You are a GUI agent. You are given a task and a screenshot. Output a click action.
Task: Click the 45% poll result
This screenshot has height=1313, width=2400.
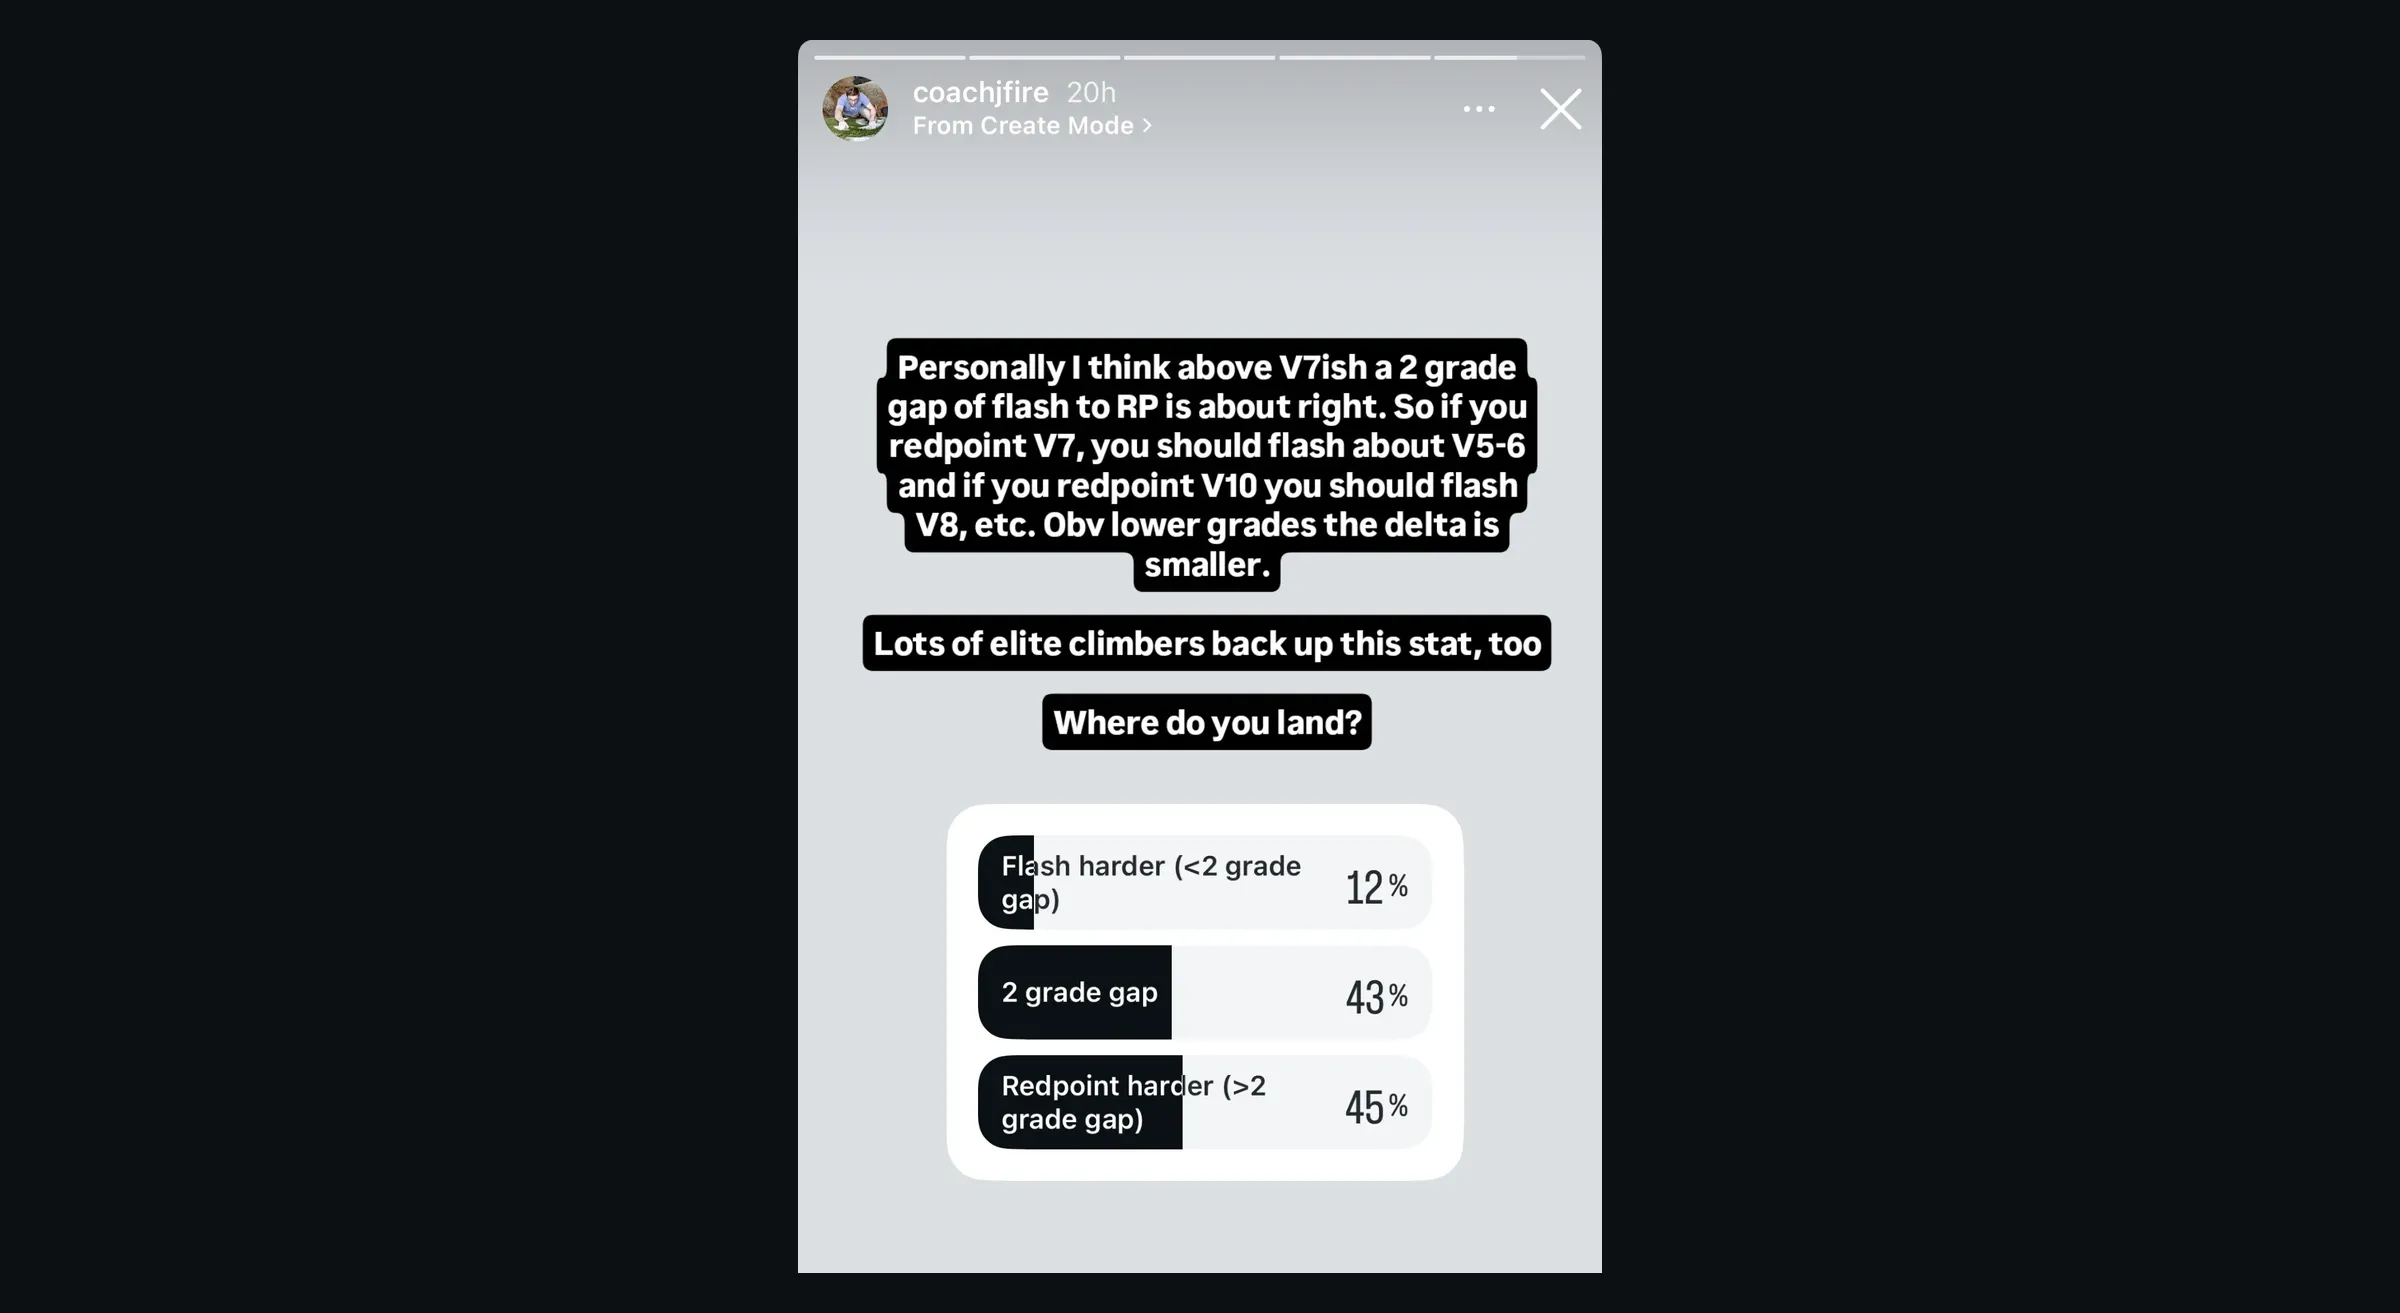point(1376,1106)
